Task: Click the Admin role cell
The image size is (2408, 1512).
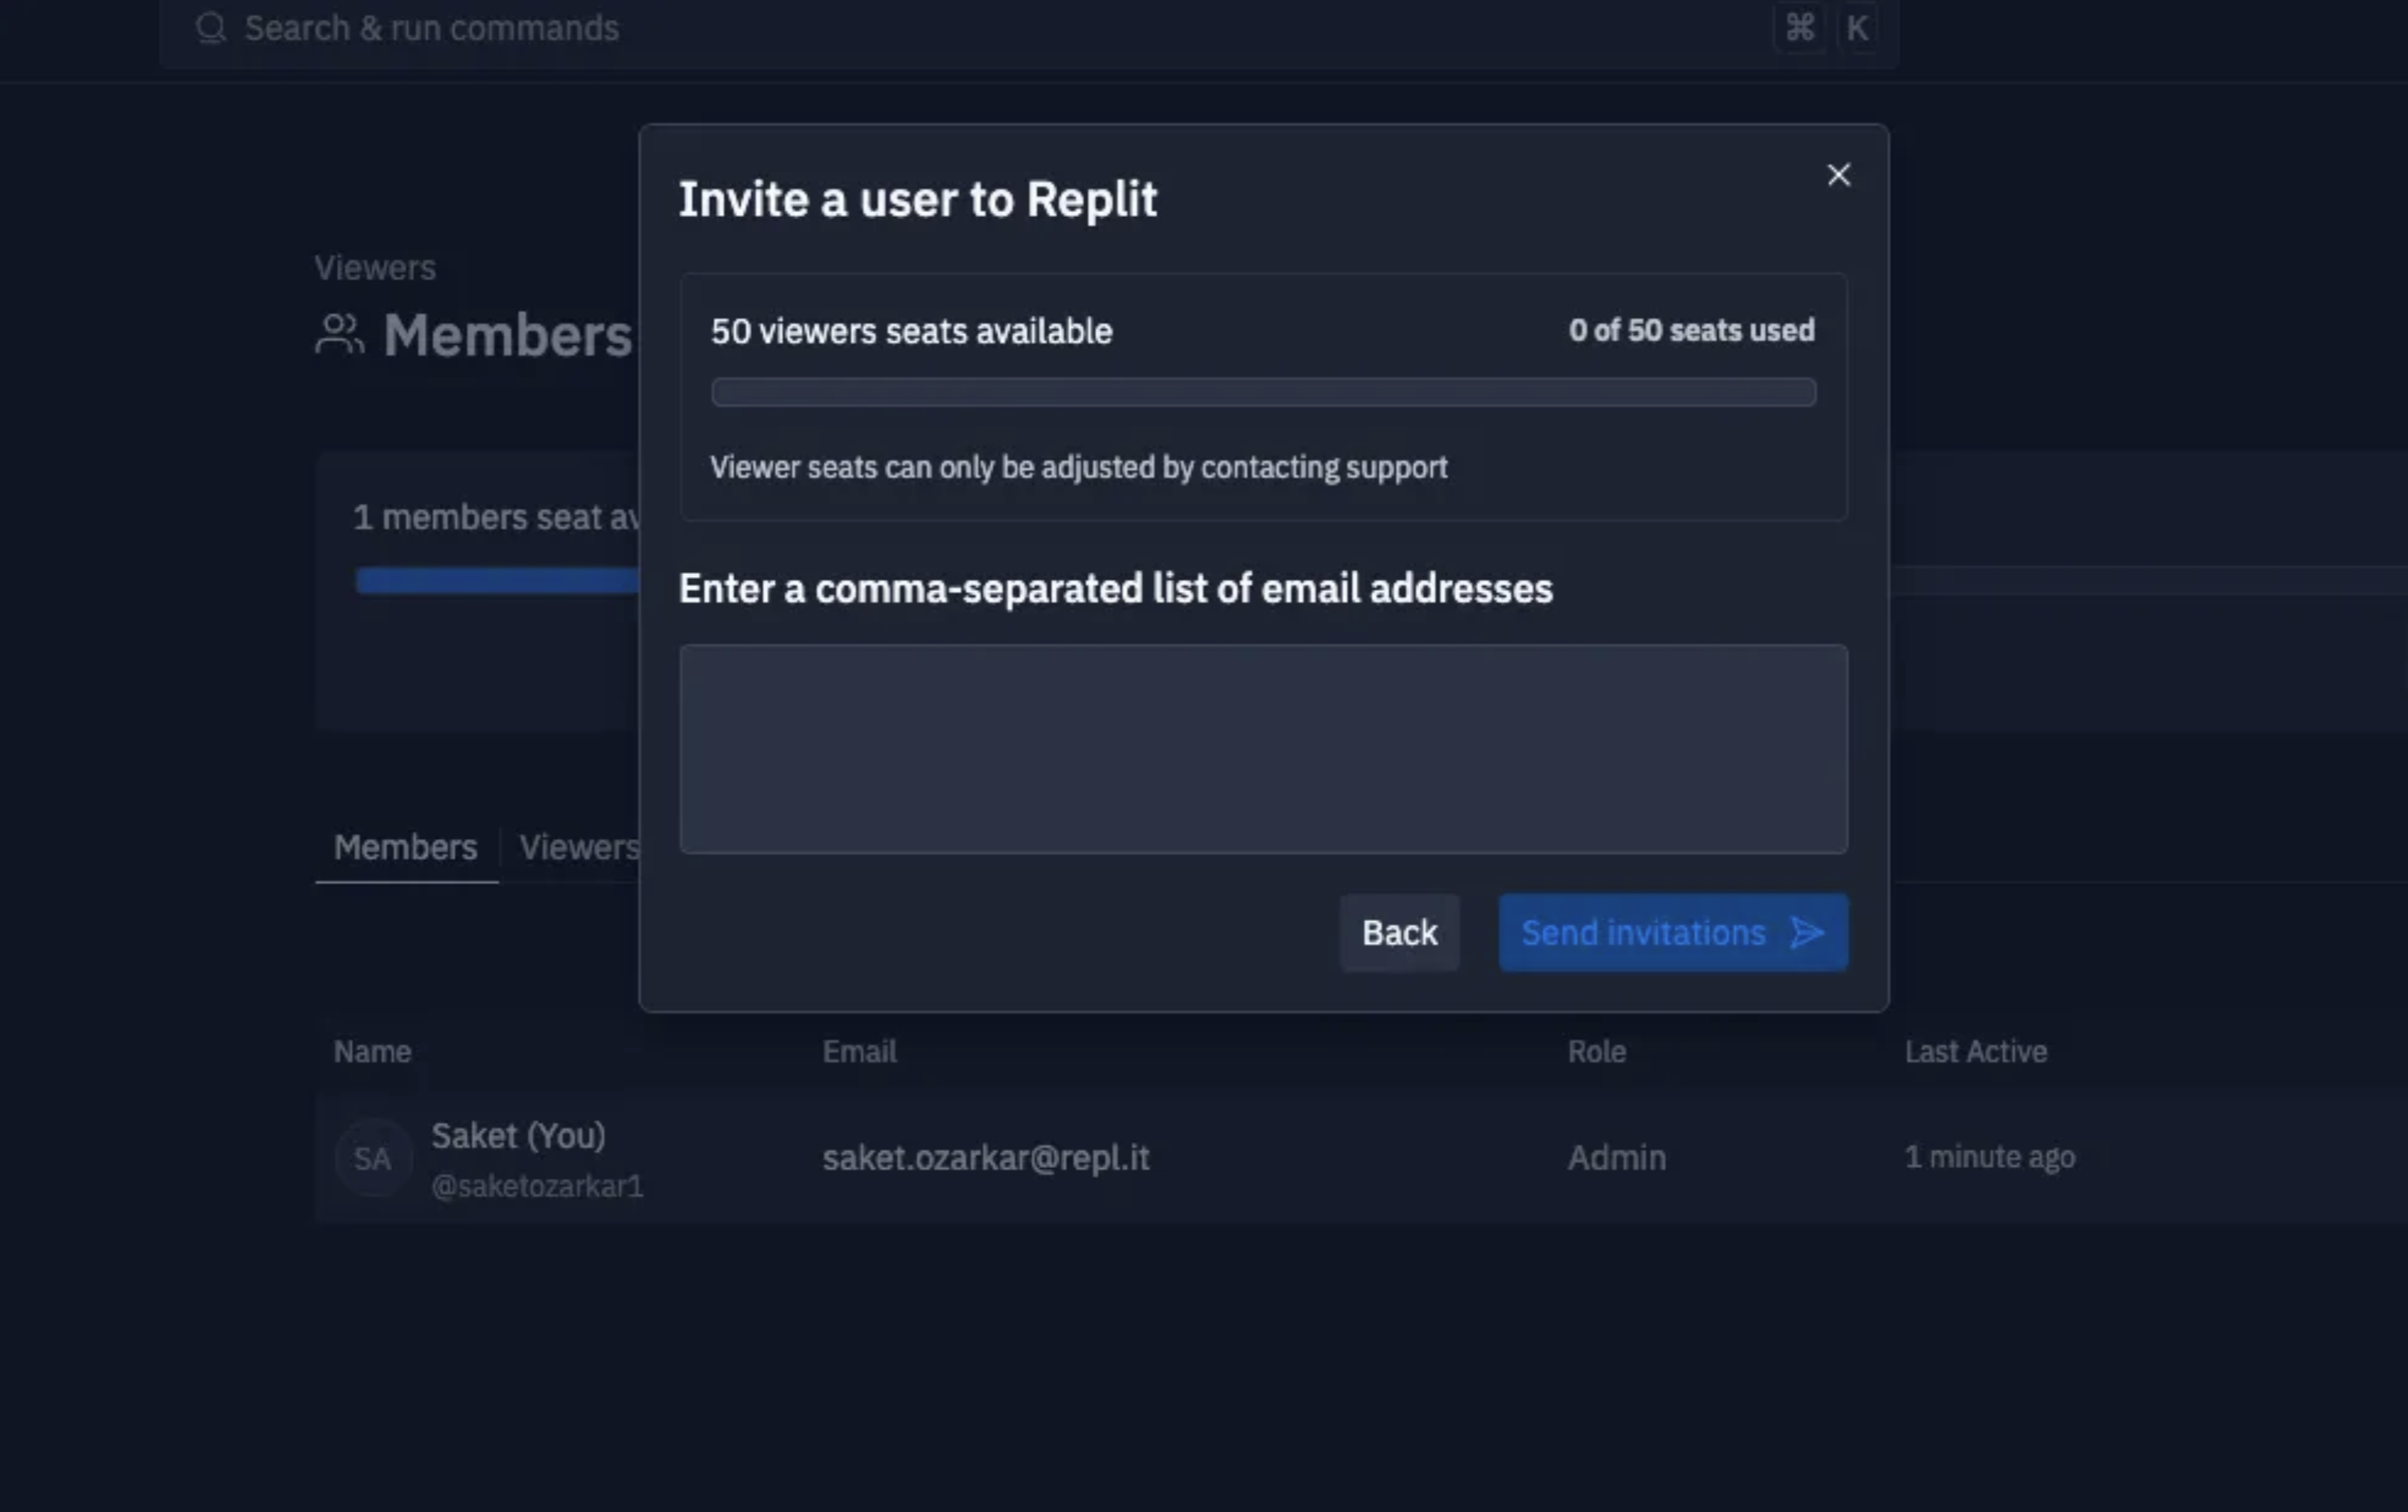Action: pyautogui.click(x=1616, y=1157)
